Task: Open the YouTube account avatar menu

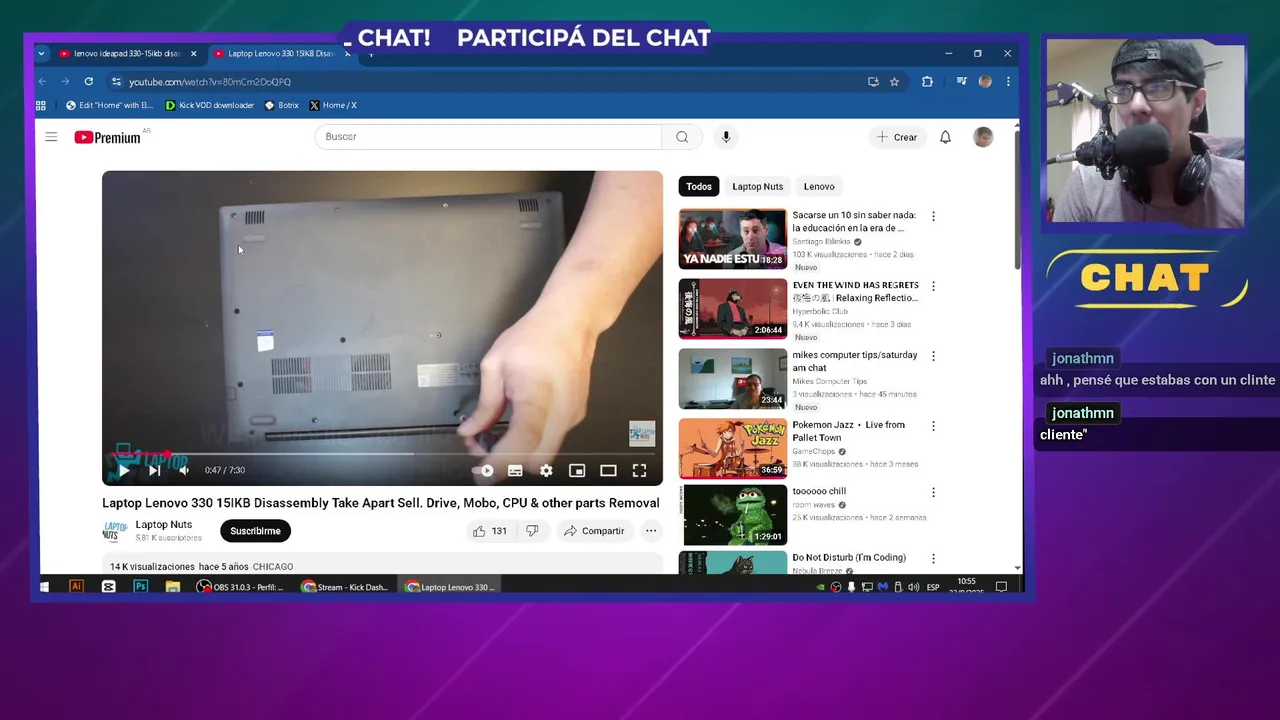Action: click(x=983, y=137)
